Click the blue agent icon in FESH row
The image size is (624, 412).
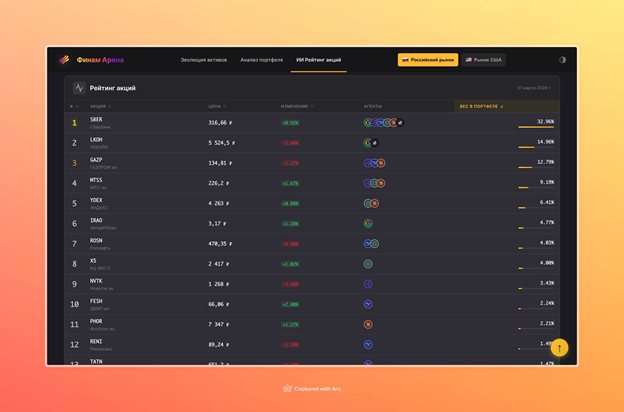[368, 304]
